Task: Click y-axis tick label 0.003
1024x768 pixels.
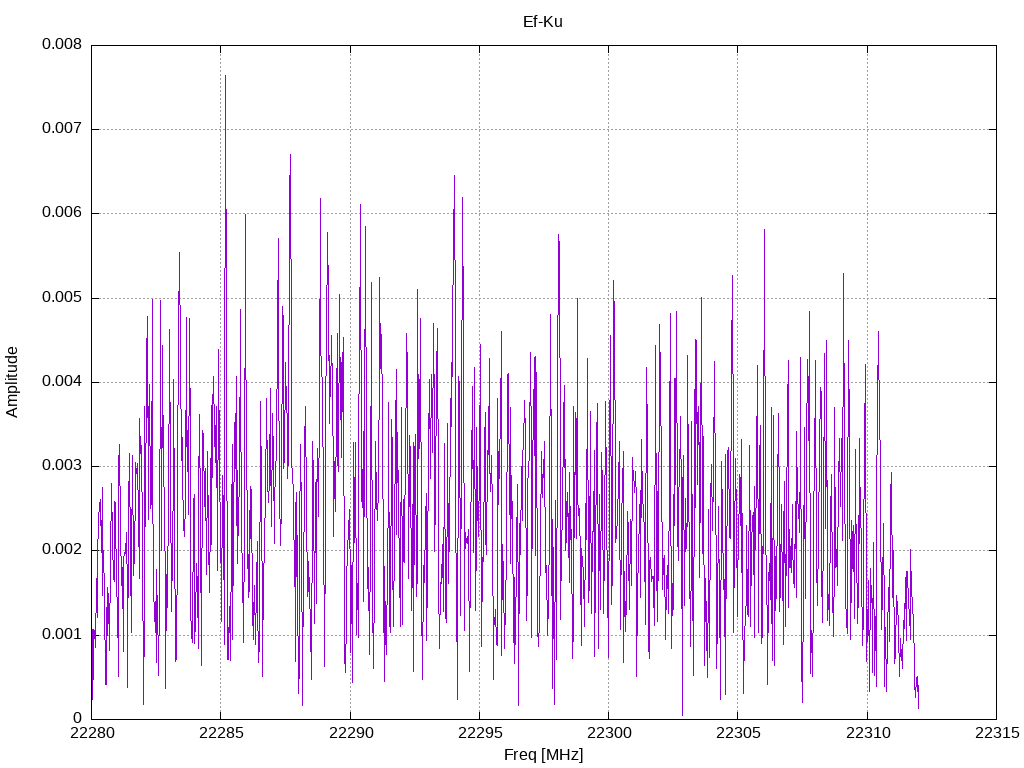Action: (62, 466)
